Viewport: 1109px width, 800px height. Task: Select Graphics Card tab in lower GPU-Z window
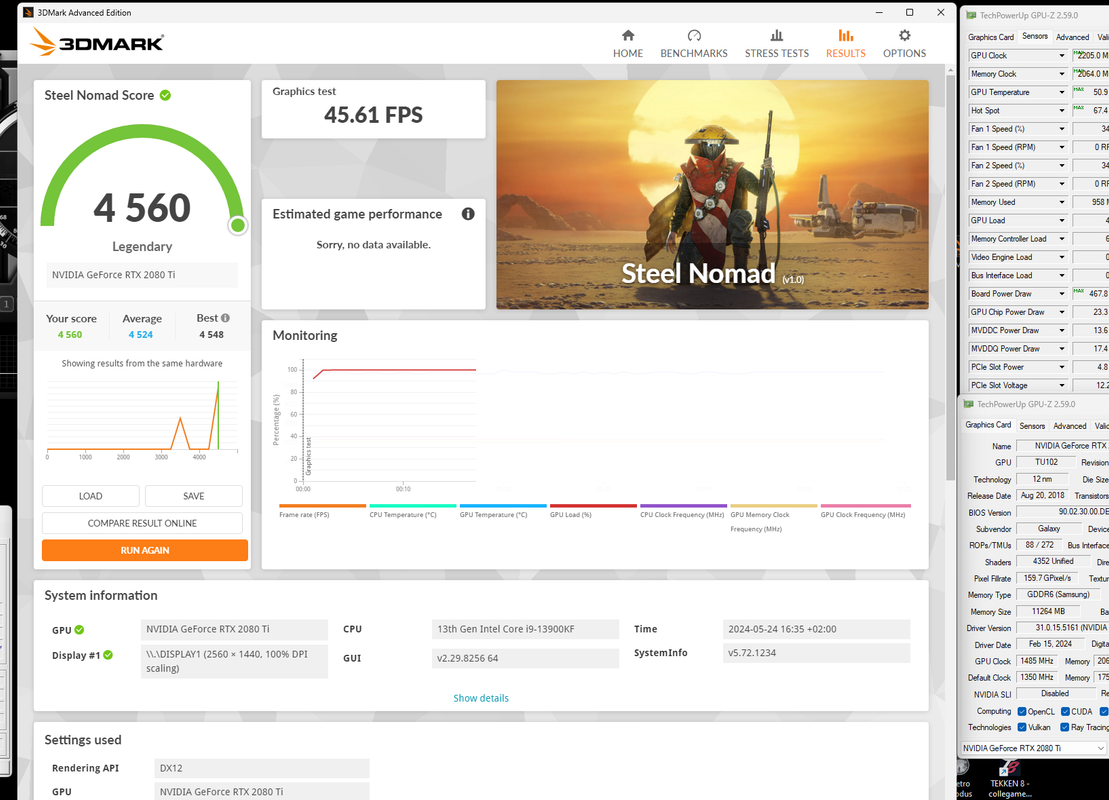coord(988,425)
